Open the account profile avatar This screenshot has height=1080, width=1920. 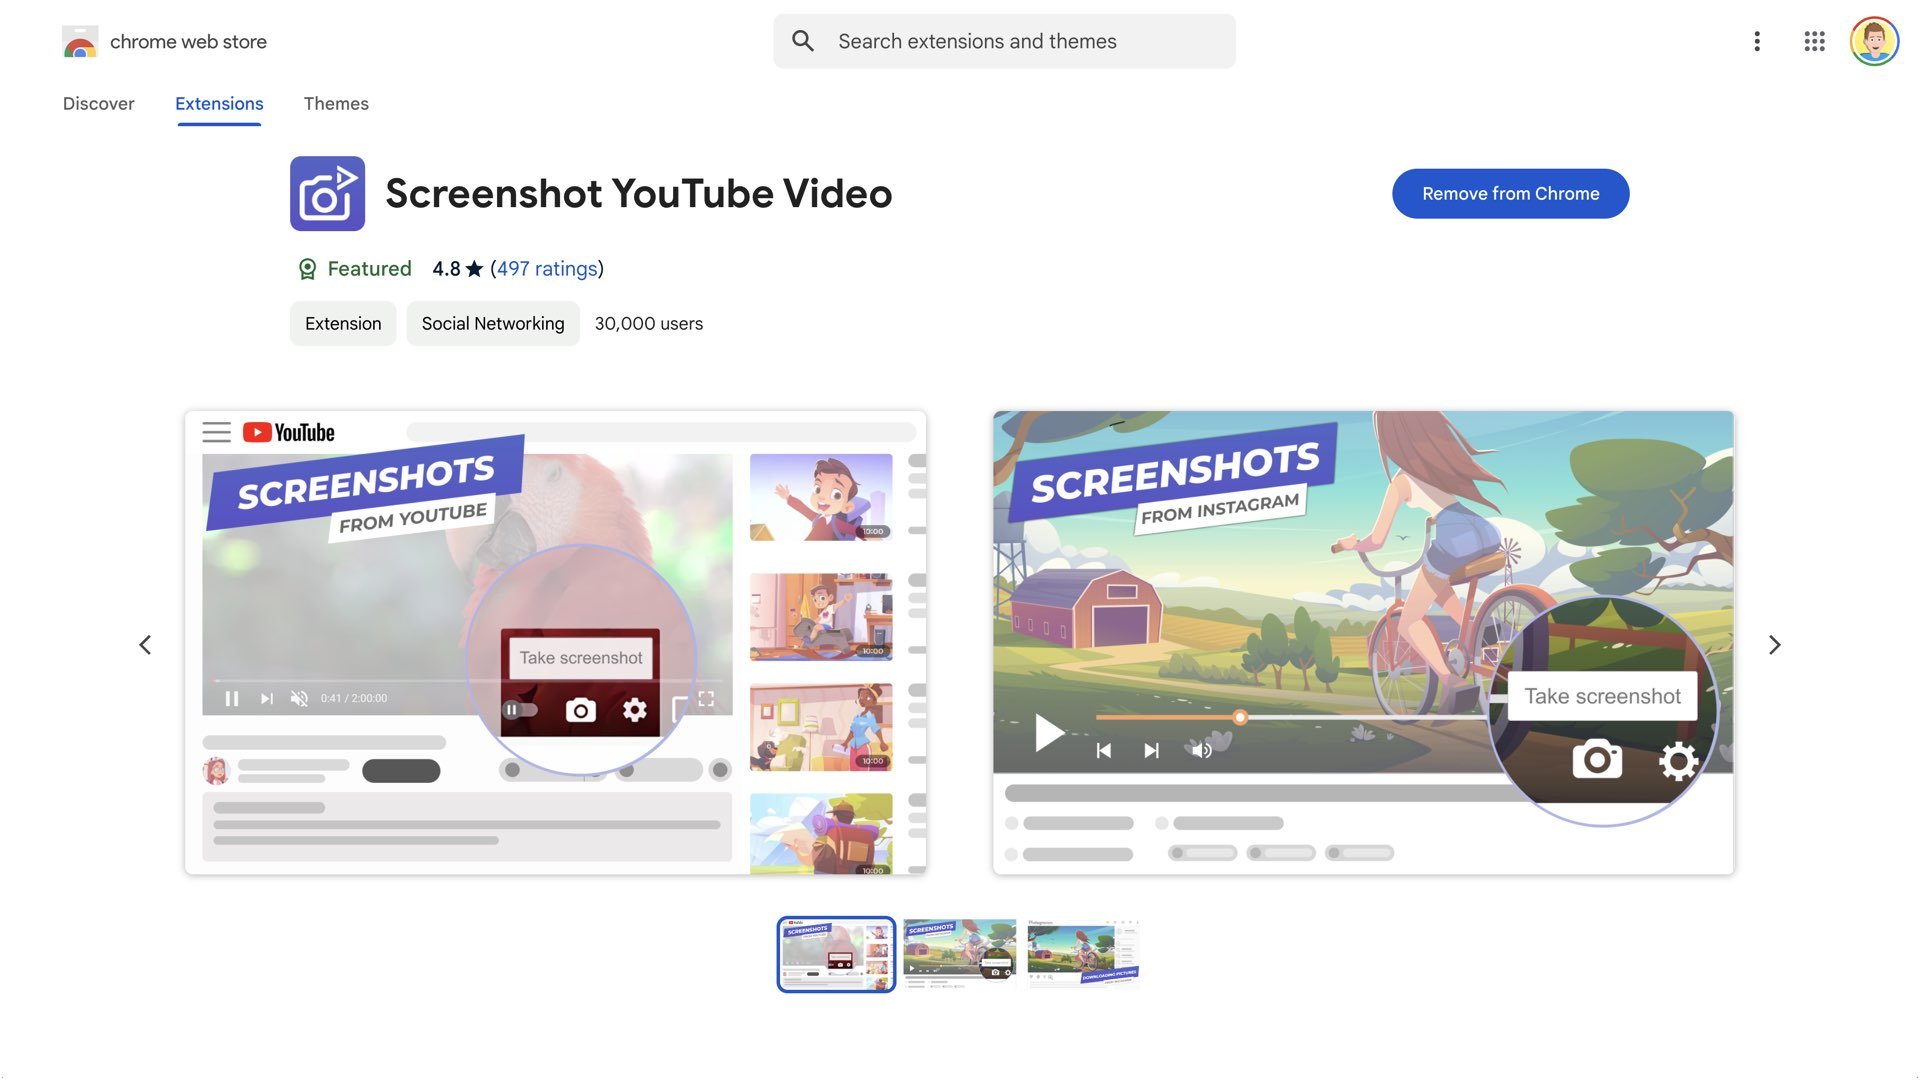click(1874, 41)
